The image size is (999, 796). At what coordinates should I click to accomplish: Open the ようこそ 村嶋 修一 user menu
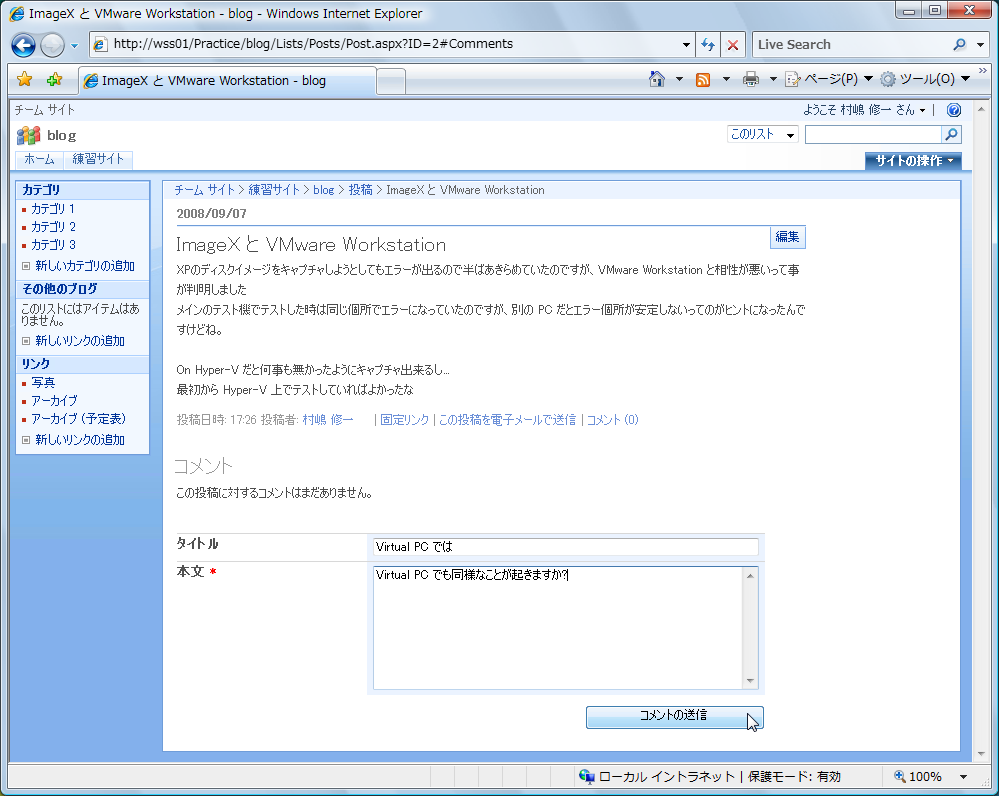pos(864,110)
